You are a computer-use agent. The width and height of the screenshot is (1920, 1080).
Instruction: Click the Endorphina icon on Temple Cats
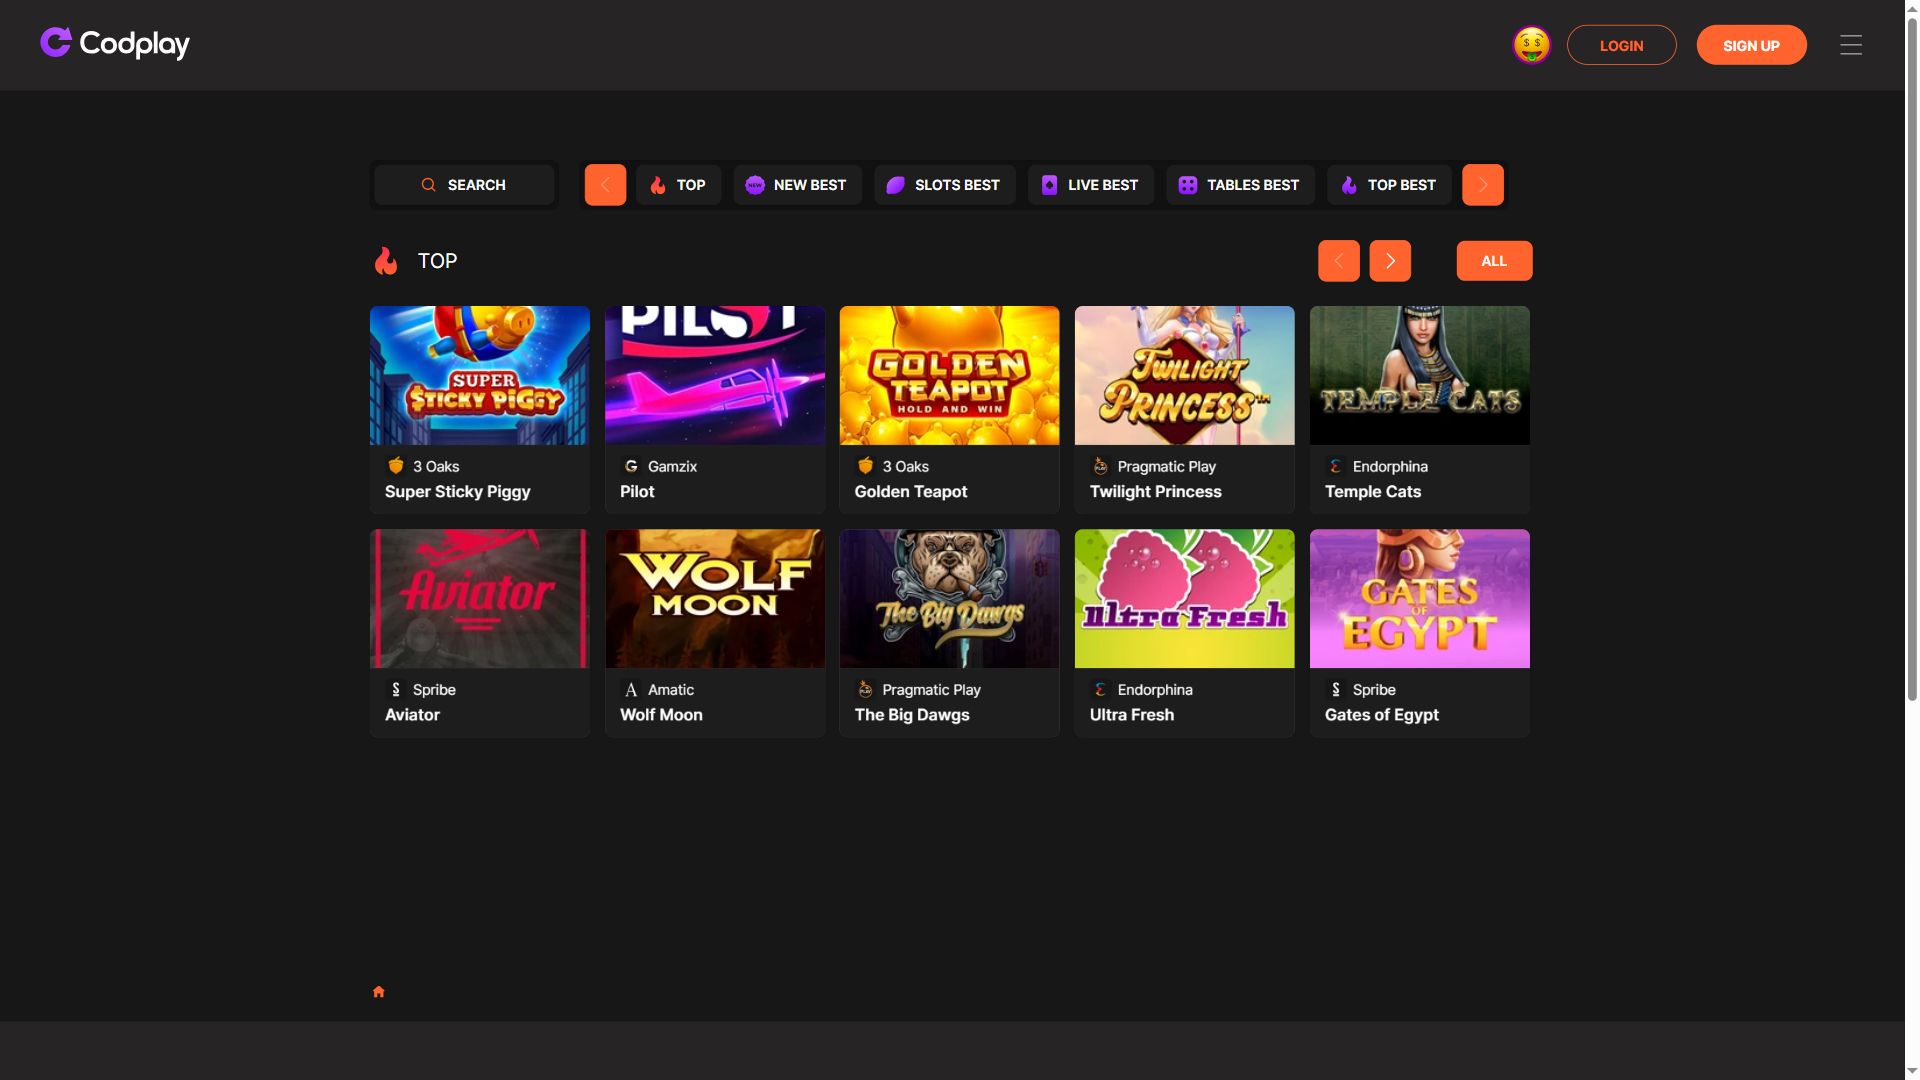[1335, 466]
